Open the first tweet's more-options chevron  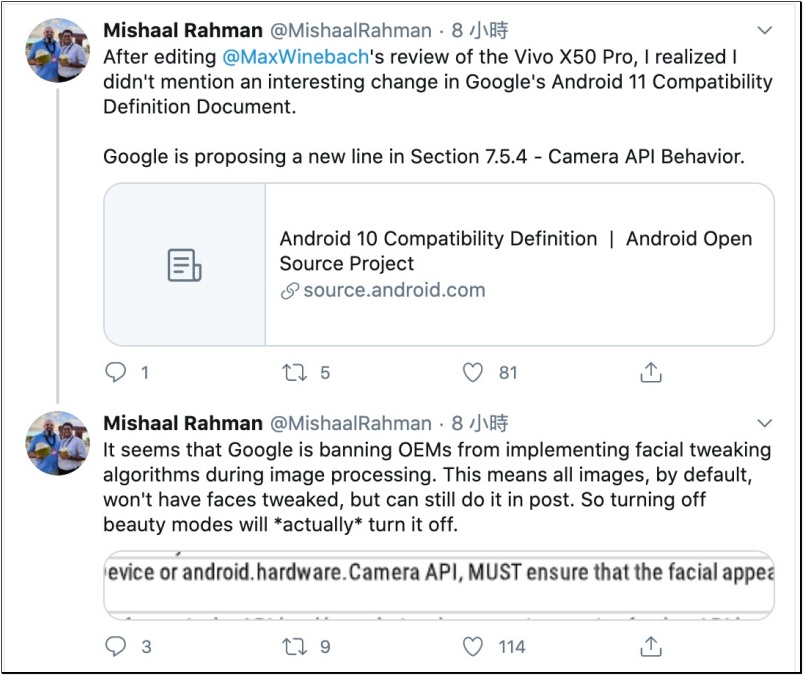765,30
